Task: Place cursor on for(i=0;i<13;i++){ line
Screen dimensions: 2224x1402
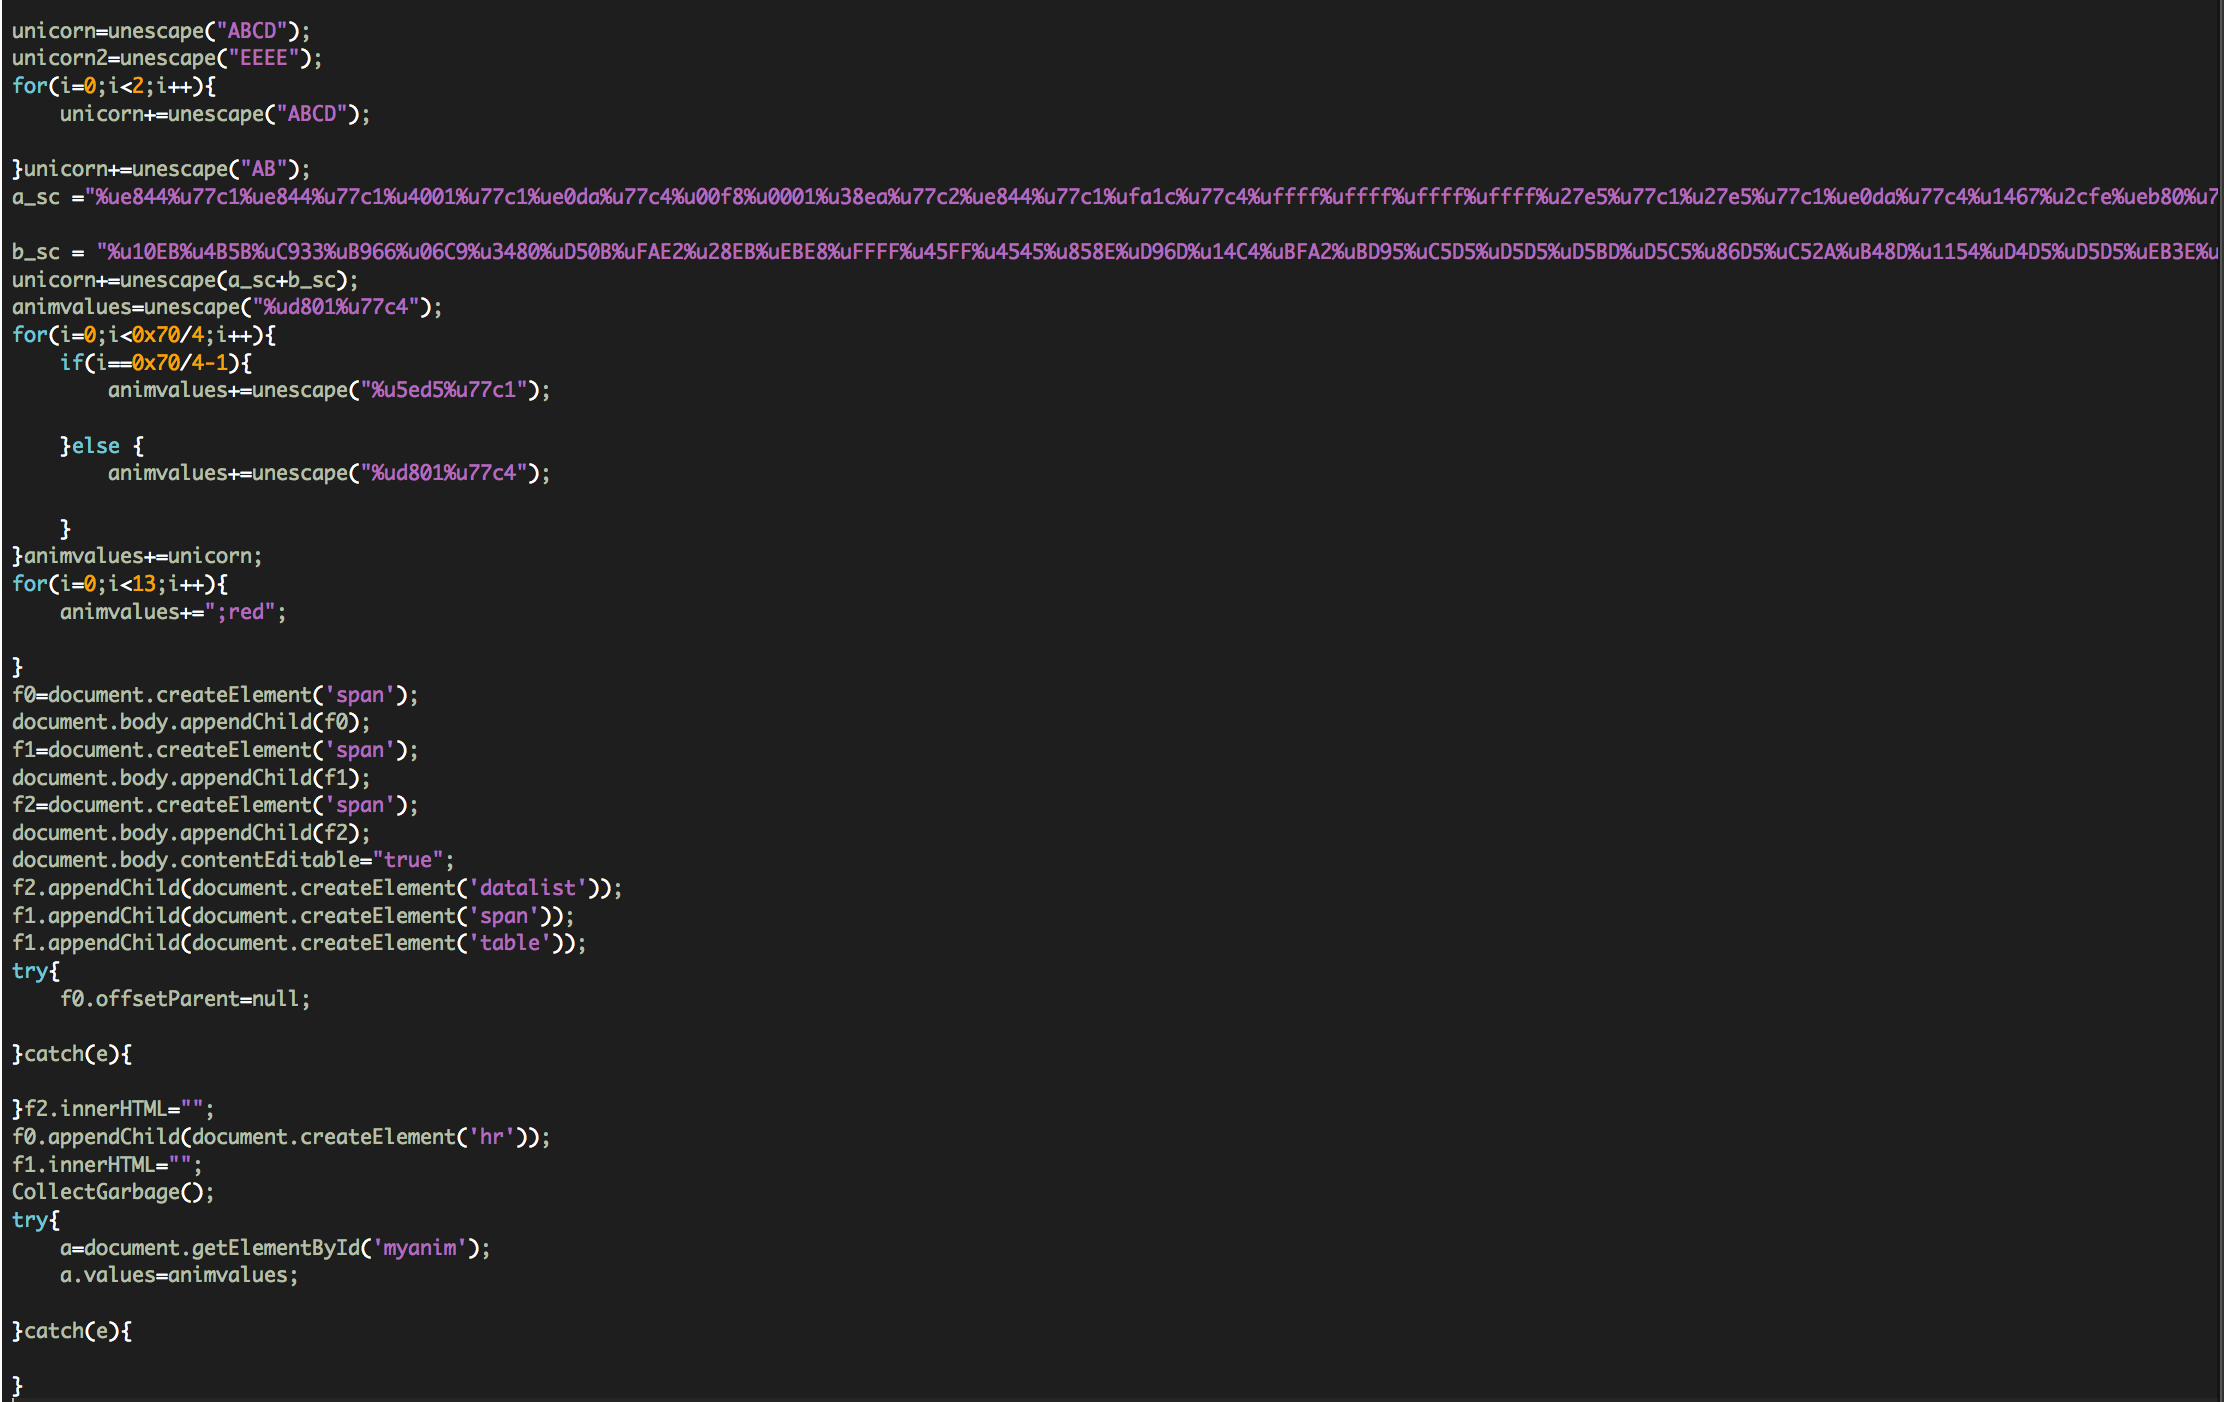Action: coord(119,584)
